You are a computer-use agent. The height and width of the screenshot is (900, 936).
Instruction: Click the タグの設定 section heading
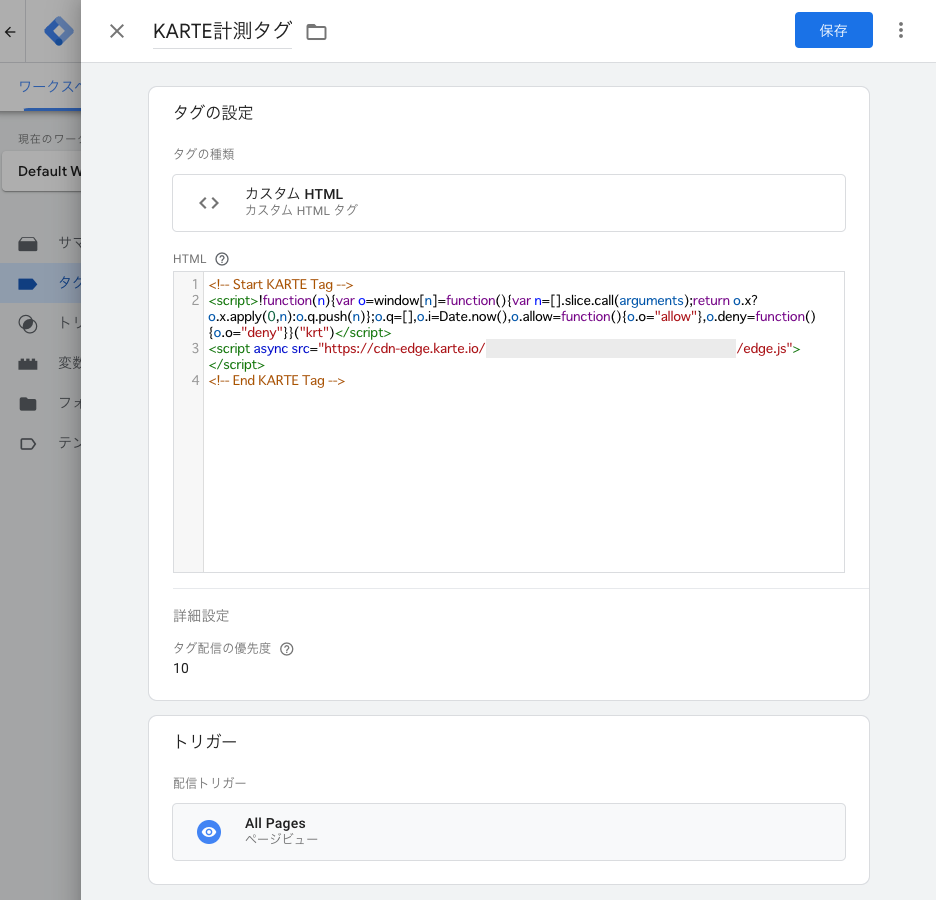(213, 113)
